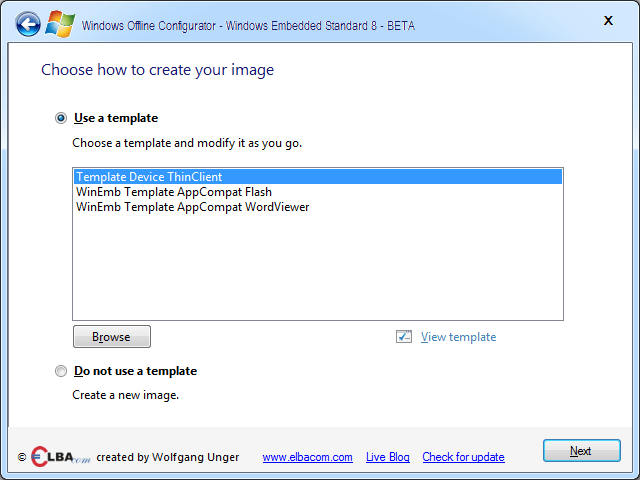Open the Live Blog link
Viewport: 640px width, 480px height.
(387, 457)
